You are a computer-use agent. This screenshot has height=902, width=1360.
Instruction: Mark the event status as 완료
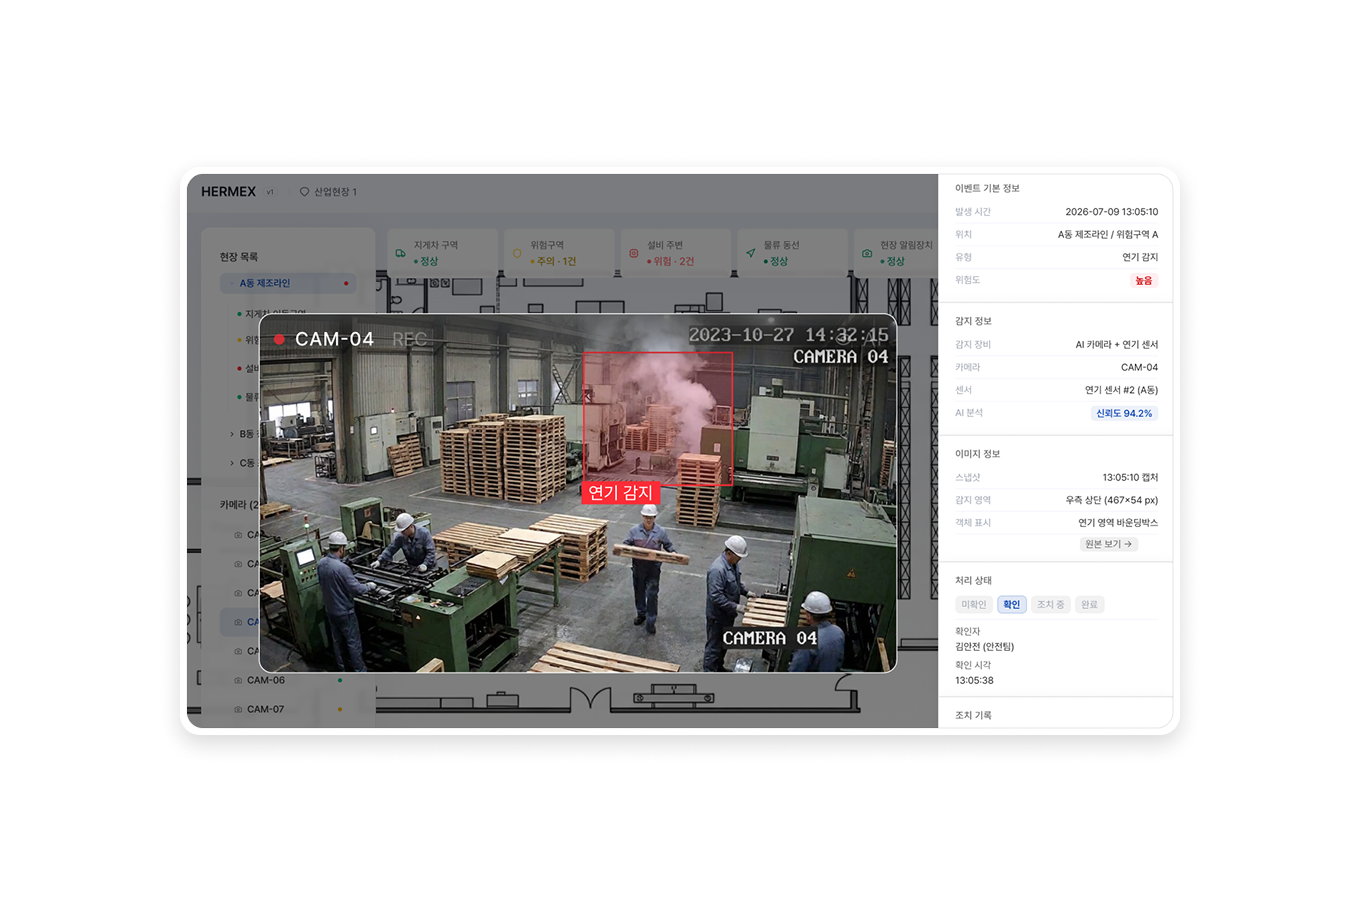click(x=1089, y=604)
